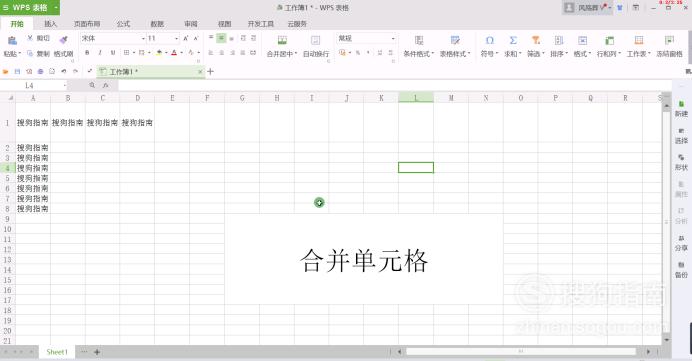Add a new sheet with plus button
The width and height of the screenshot is (692, 361).
coord(97,352)
